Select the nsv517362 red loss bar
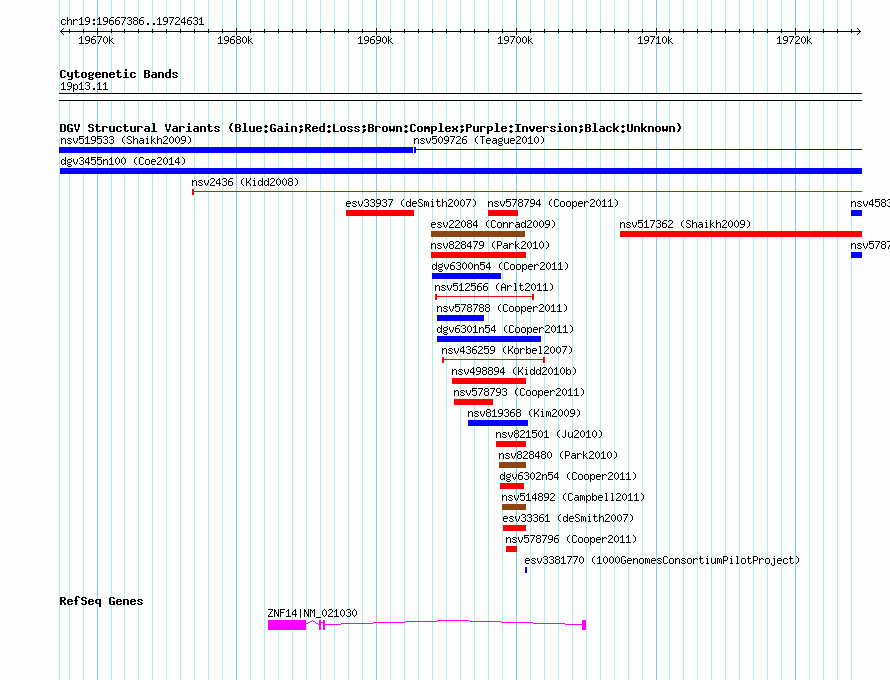 pyautogui.click(x=741, y=234)
